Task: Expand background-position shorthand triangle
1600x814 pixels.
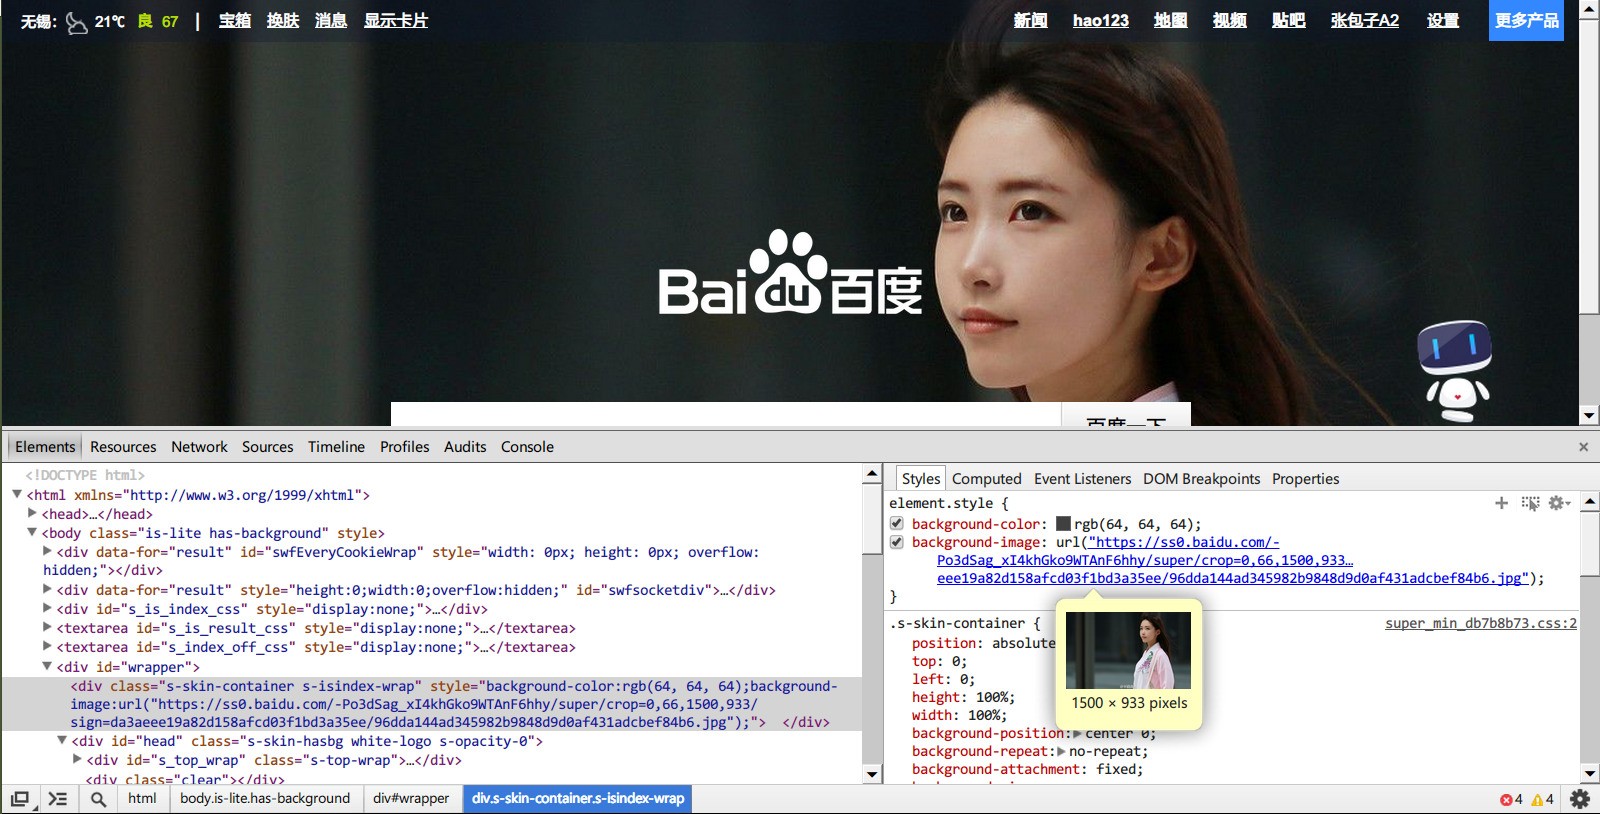Action: tap(1077, 733)
